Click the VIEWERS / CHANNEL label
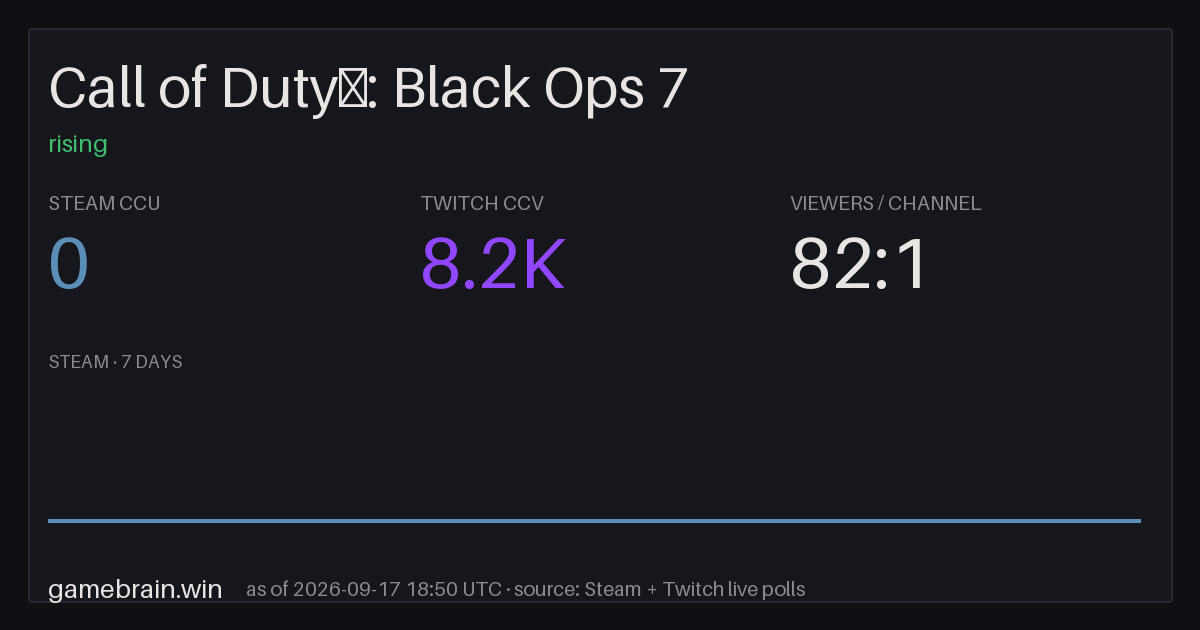The width and height of the screenshot is (1200, 630). click(885, 204)
